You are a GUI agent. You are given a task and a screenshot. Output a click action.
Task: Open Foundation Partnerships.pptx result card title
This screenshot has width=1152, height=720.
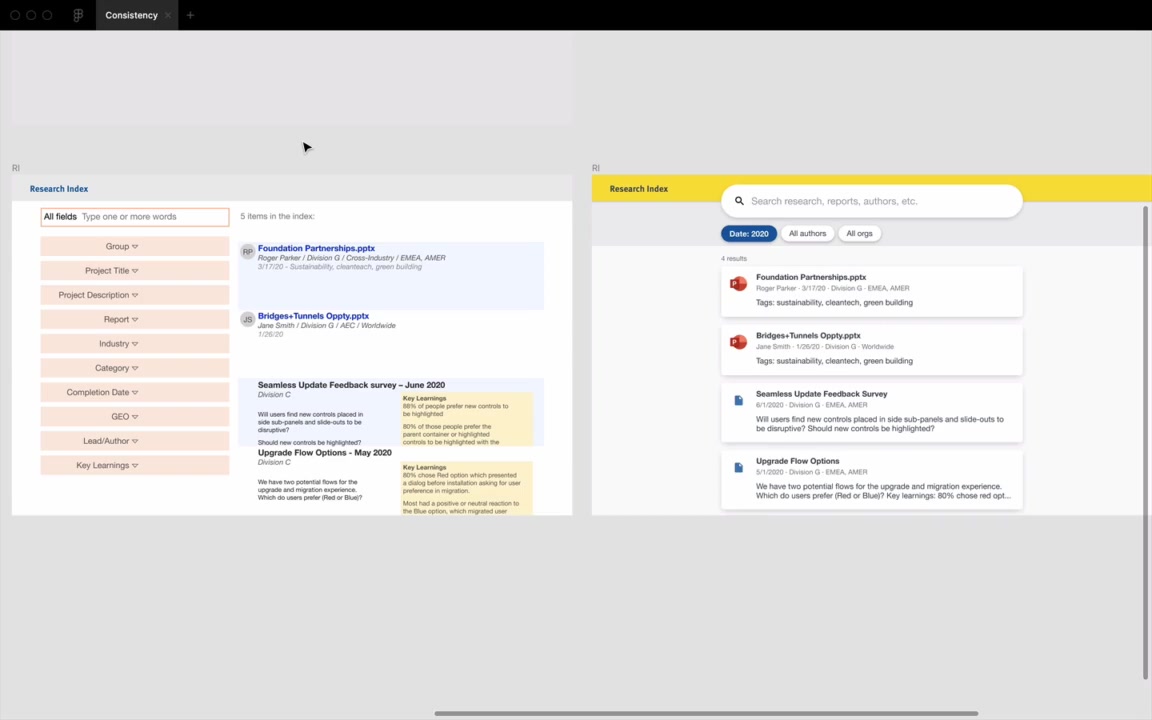coord(811,277)
